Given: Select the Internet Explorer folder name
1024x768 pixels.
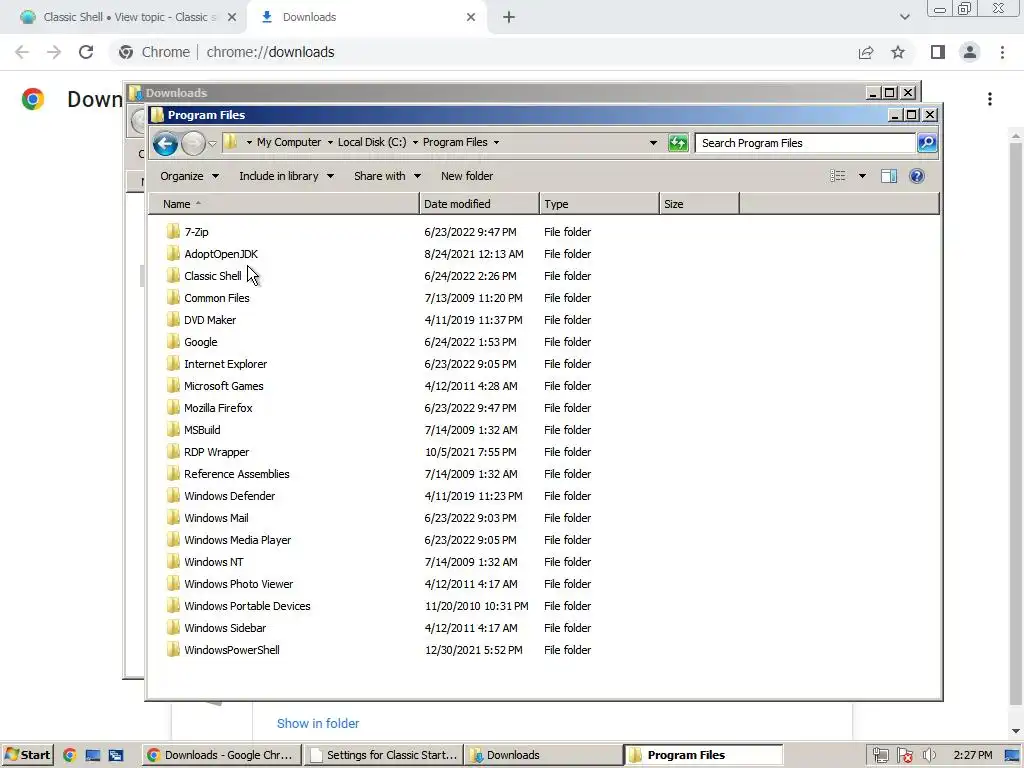Looking at the screenshot, I should [x=225, y=364].
